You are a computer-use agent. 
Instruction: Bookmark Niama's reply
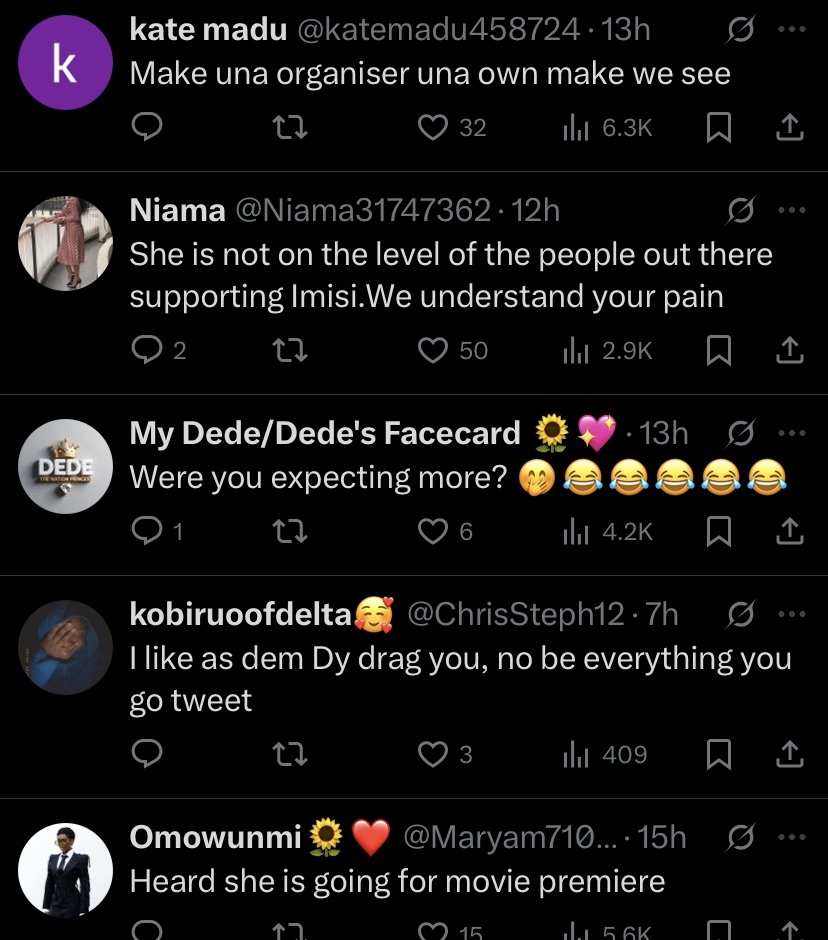(719, 350)
